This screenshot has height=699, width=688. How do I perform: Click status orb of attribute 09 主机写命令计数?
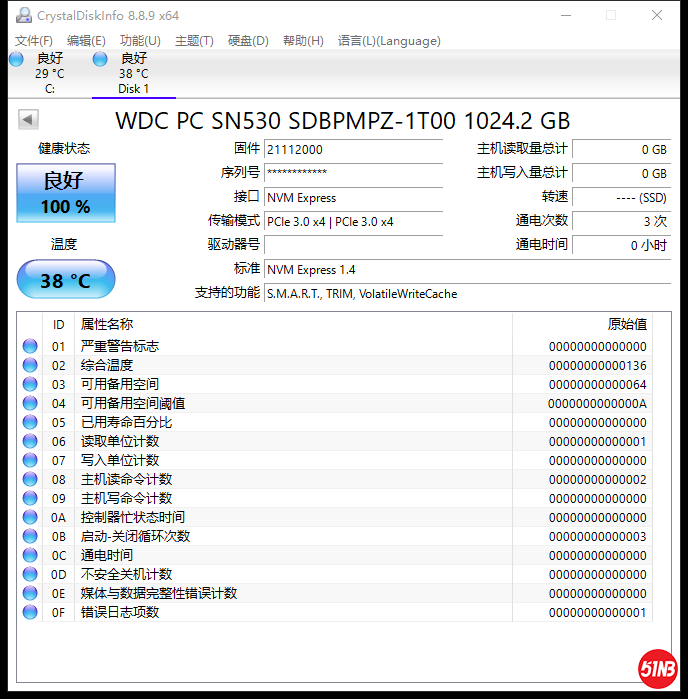pyautogui.click(x=30, y=498)
